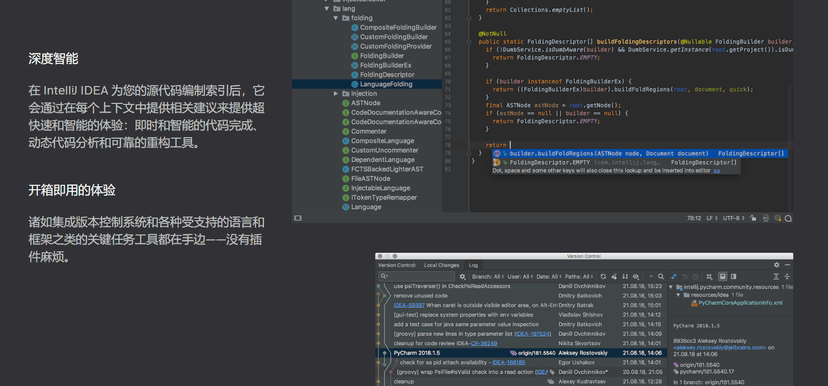The width and height of the screenshot is (828, 386).
Task: Click the revert arrow icon above the changes tree
Action: [x=685, y=277]
